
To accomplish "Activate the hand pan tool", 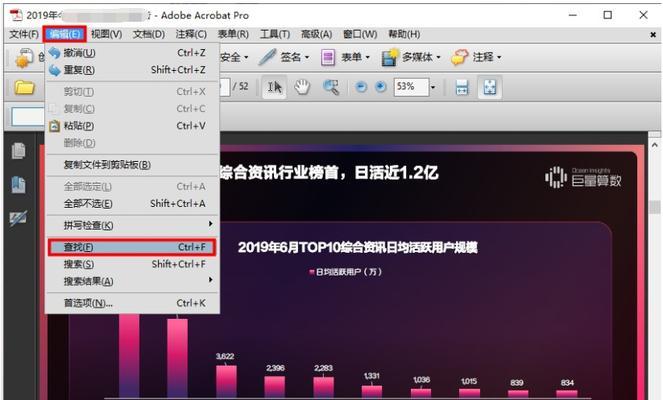I will tap(302, 87).
